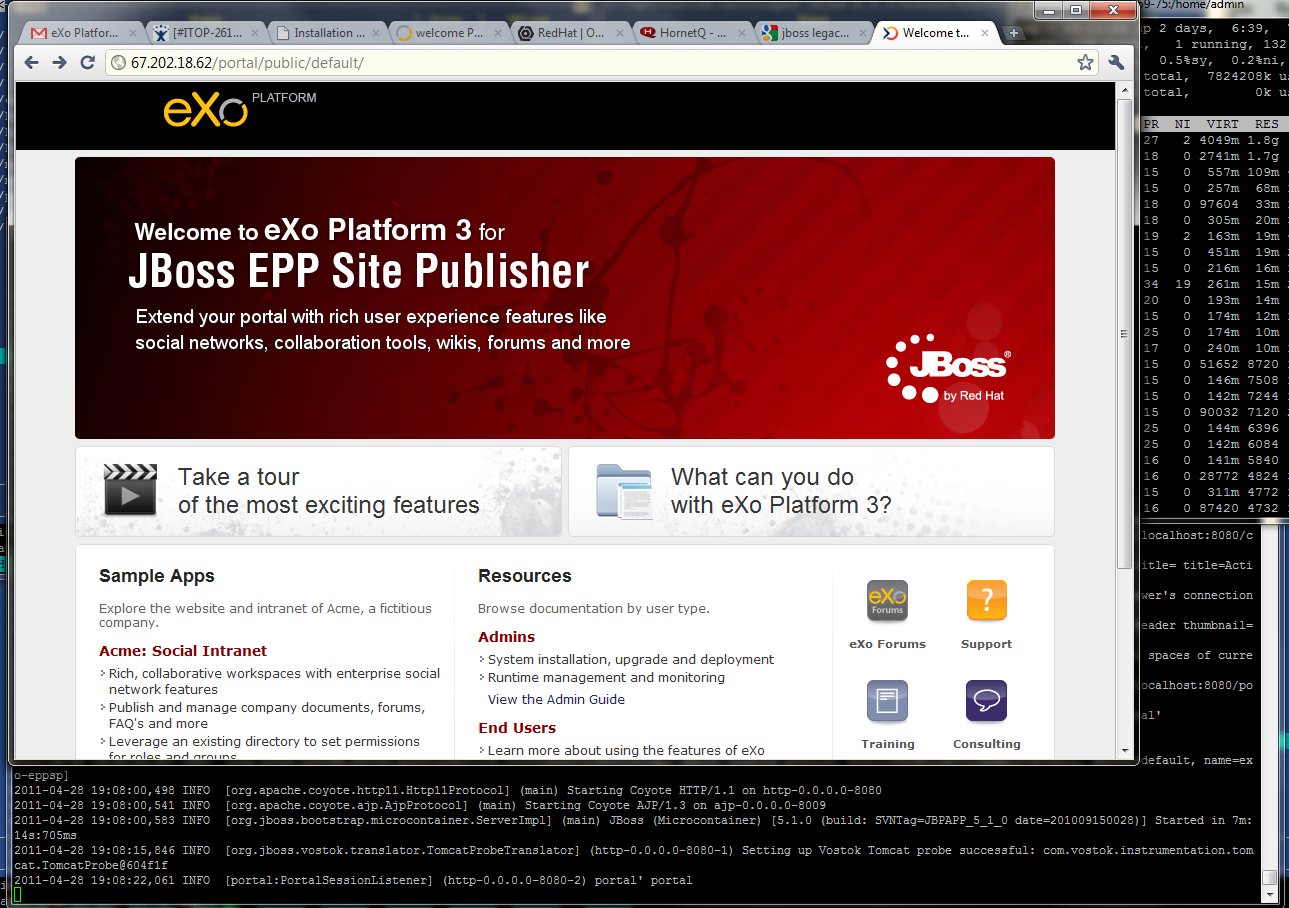Go back with the browser back arrow
Screen dimensions: 1289x908
pyautogui.click(x=31, y=62)
